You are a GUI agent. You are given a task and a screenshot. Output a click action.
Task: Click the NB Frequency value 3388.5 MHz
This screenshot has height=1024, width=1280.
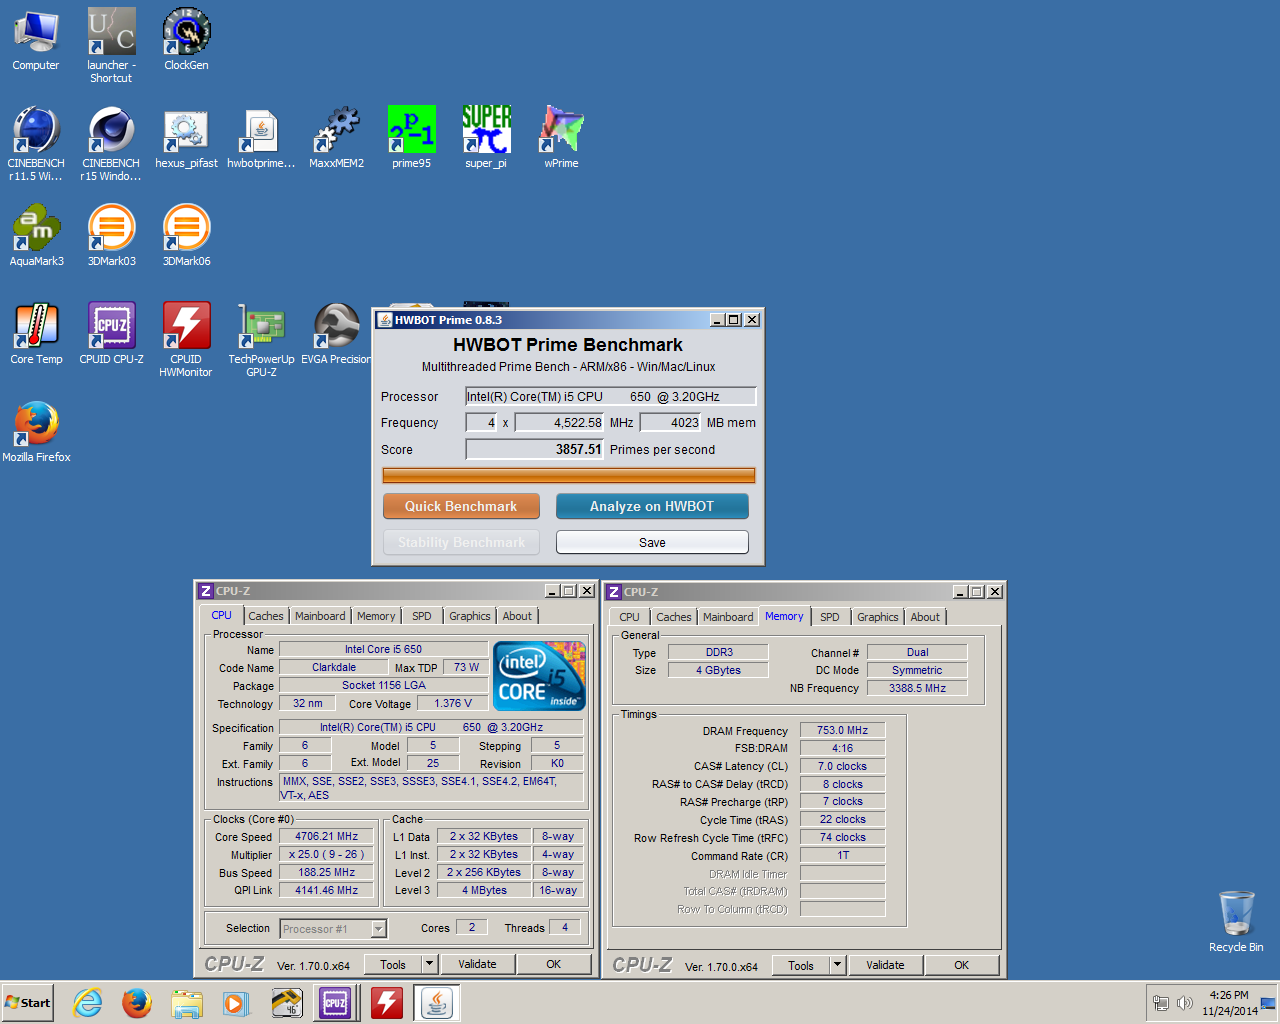point(917,688)
